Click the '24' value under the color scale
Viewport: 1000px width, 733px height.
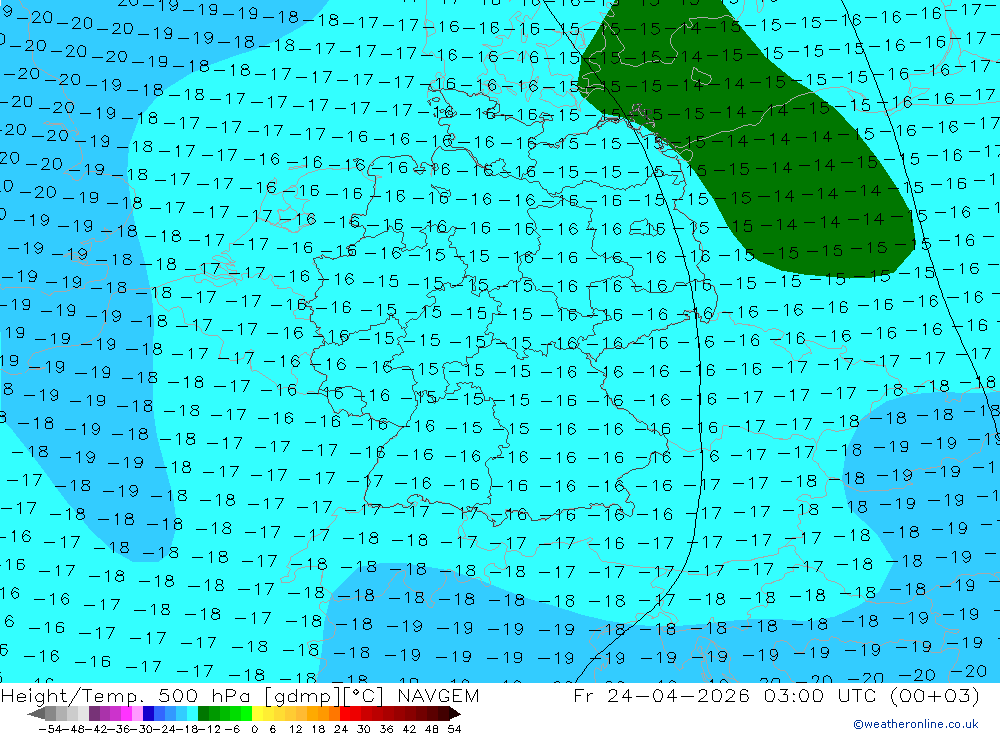point(341,729)
